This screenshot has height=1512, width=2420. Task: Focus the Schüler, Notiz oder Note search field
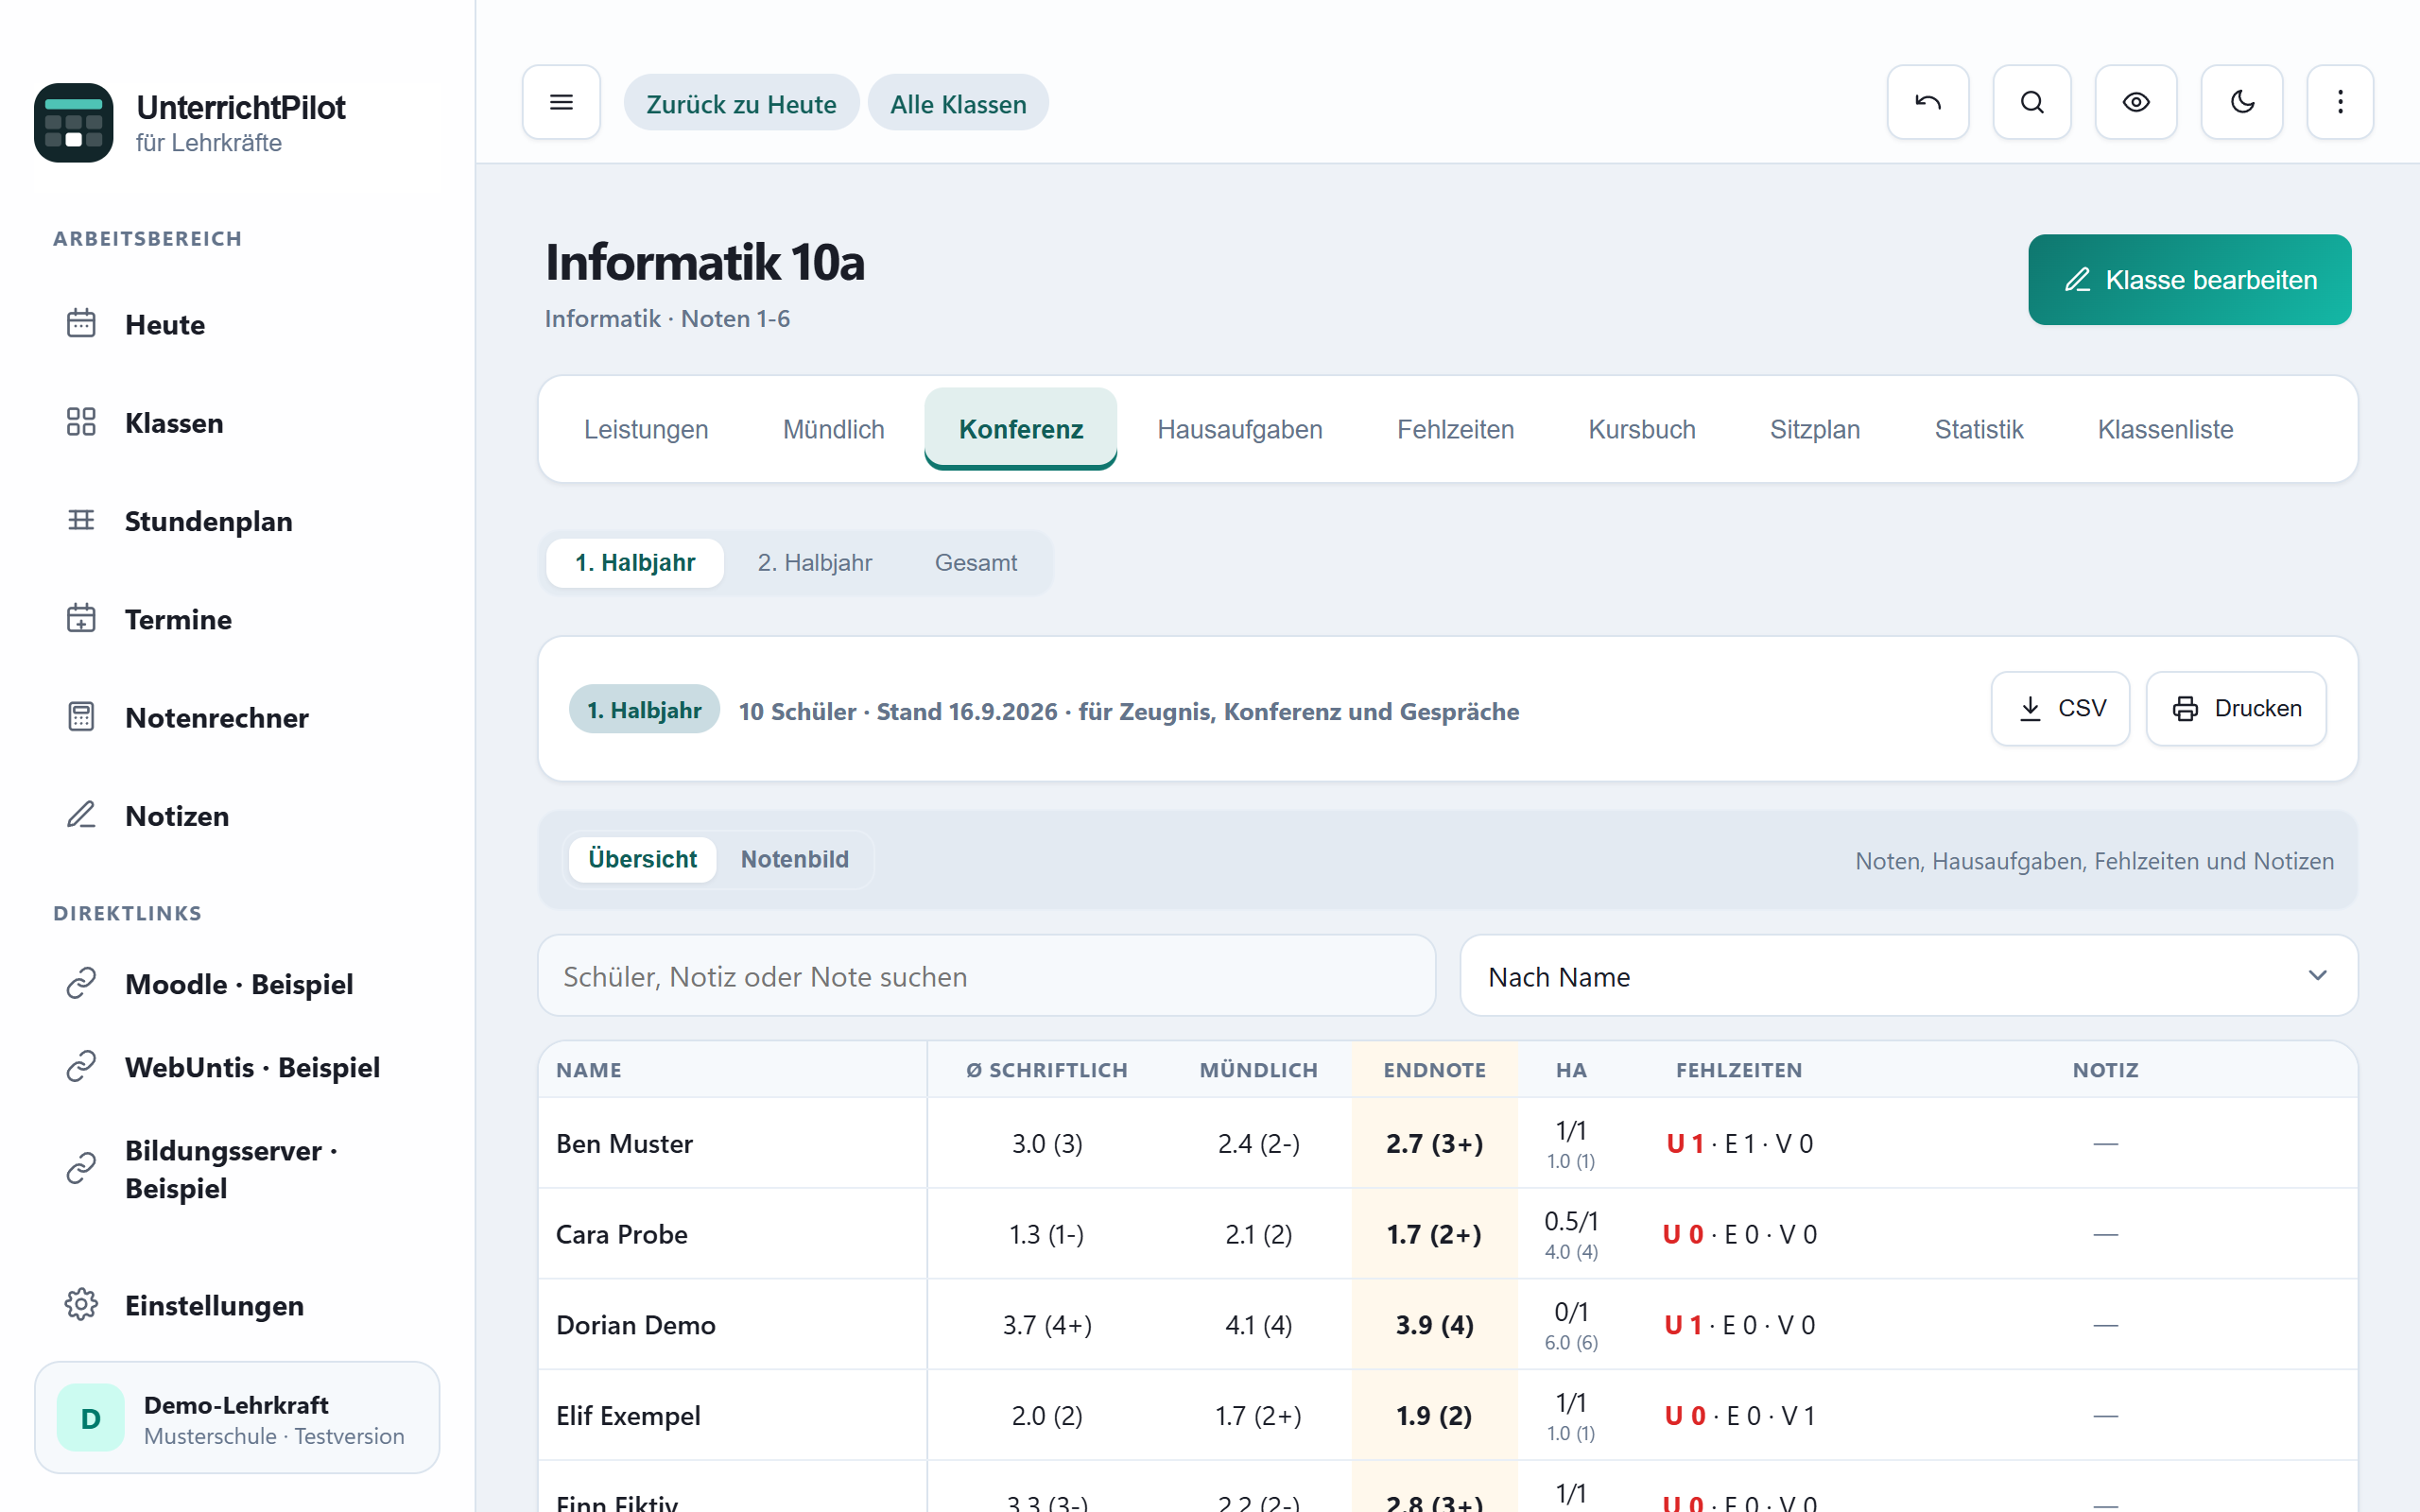(986, 976)
